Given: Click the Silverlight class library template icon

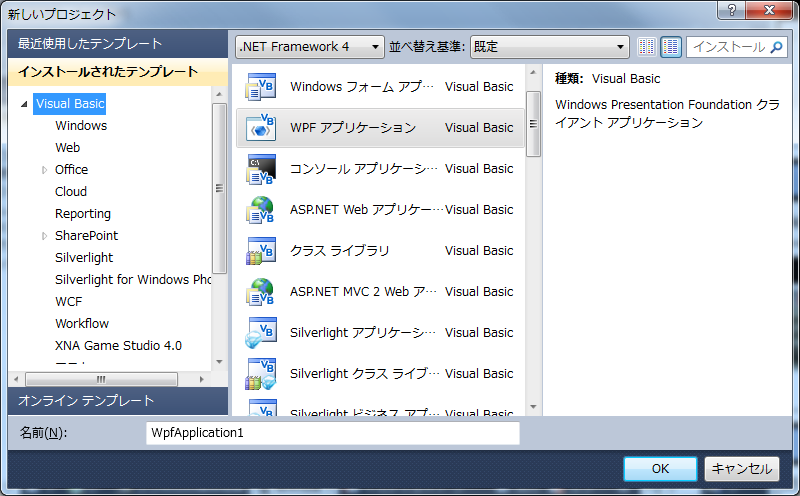Looking at the screenshot, I should tap(261, 374).
